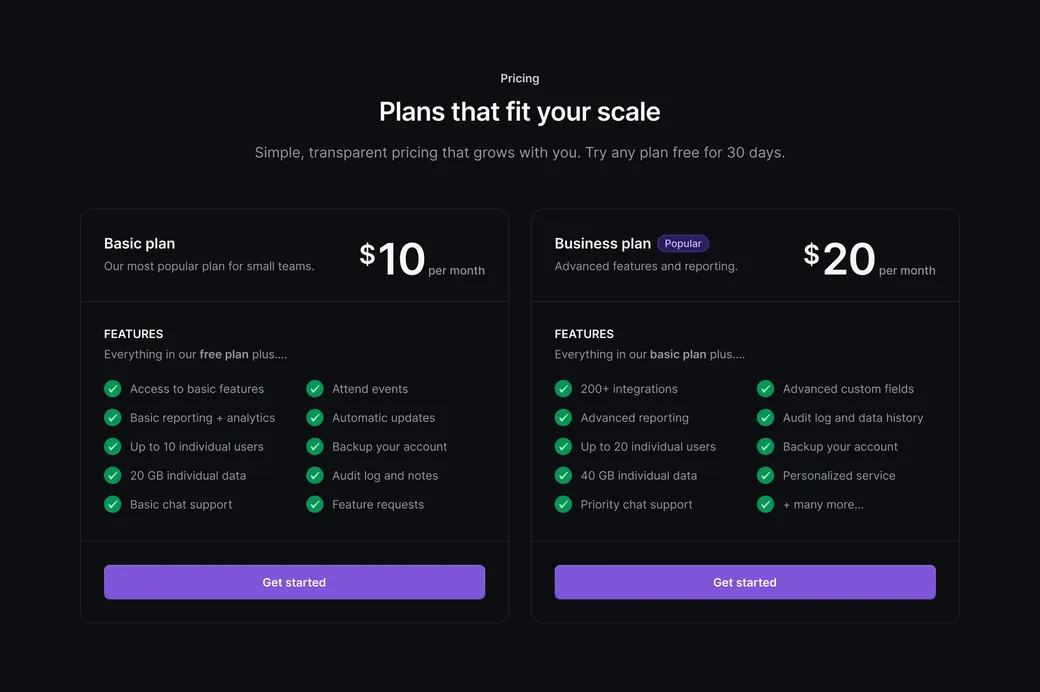The image size is (1040, 692).
Task: Click the checkmark beside Basic chat support
Action: pos(112,504)
